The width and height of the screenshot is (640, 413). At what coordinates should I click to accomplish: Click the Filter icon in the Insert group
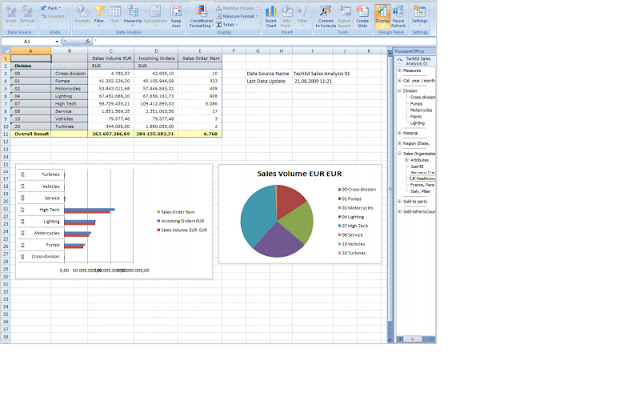point(302,15)
